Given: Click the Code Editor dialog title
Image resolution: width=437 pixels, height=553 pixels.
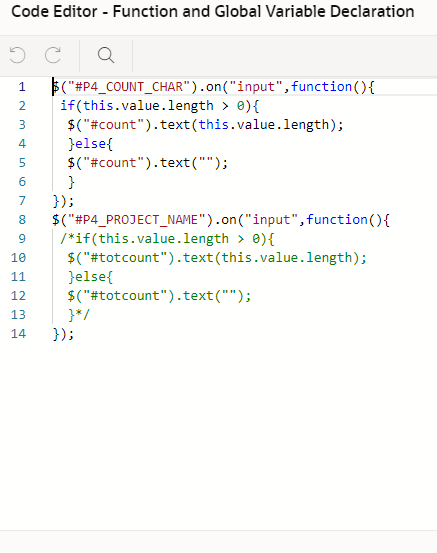Looking at the screenshot, I should [x=213, y=12].
